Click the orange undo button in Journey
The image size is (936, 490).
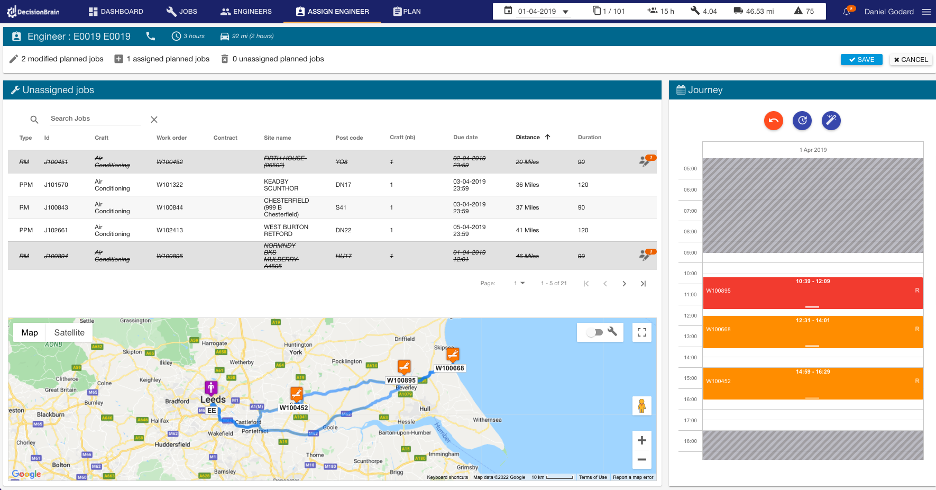tap(773, 121)
